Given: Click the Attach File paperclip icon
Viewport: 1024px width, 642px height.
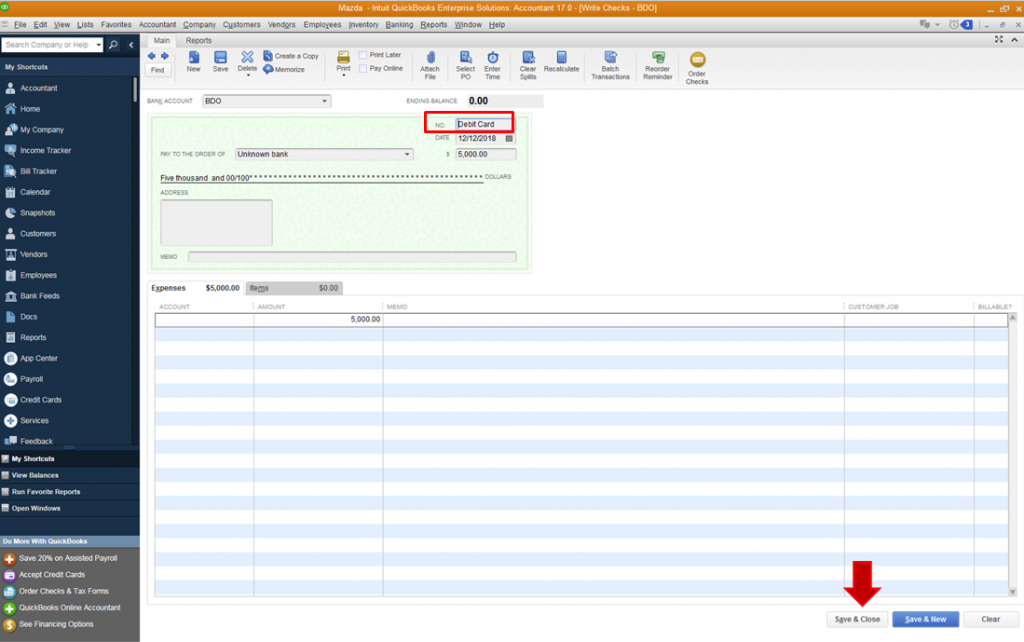Looking at the screenshot, I should tap(430, 57).
